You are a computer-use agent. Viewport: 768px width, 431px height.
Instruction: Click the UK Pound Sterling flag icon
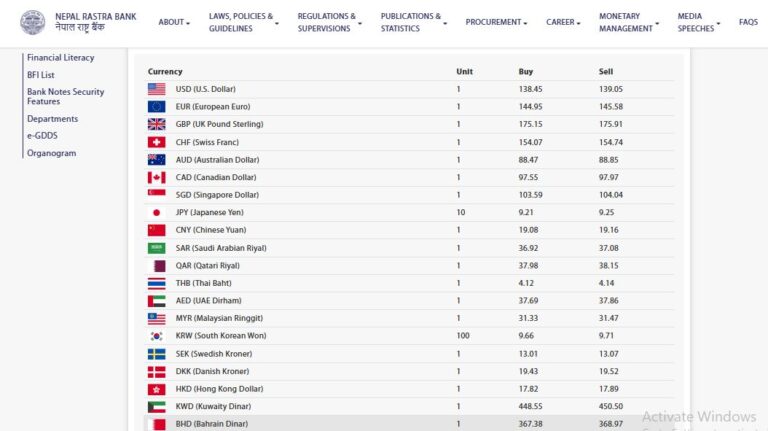point(156,124)
